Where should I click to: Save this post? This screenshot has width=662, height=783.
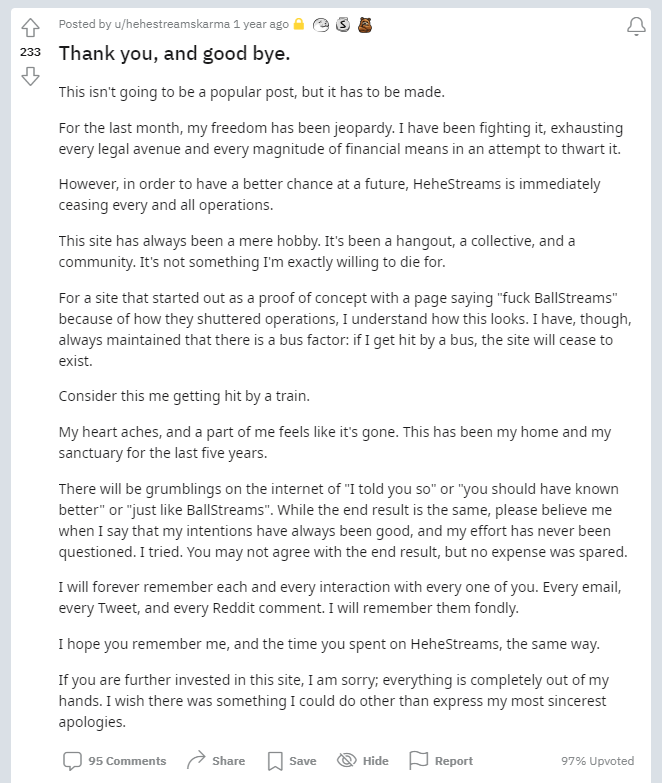(x=292, y=761)
